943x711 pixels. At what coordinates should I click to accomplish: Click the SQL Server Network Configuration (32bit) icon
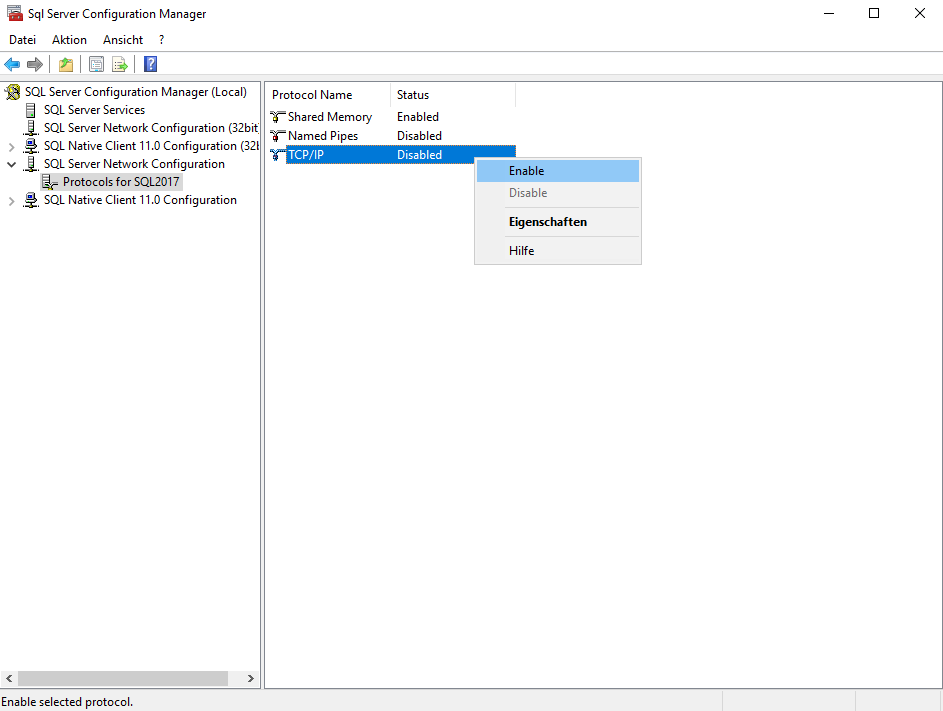point(31,128)
